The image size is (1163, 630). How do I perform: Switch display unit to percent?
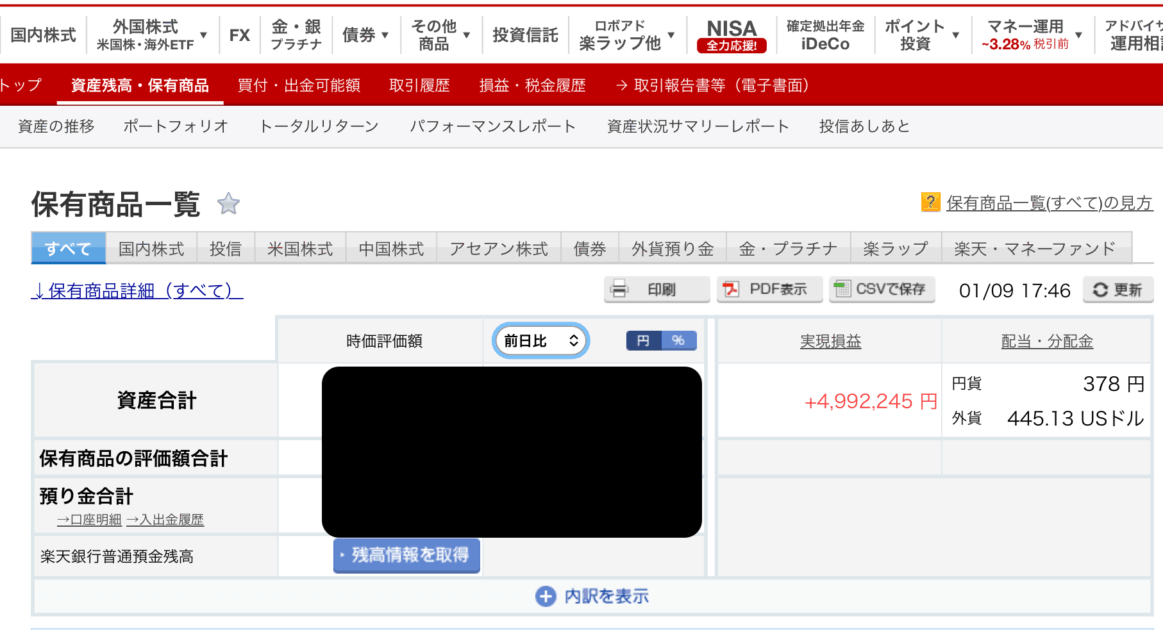(x=678, y=341)
